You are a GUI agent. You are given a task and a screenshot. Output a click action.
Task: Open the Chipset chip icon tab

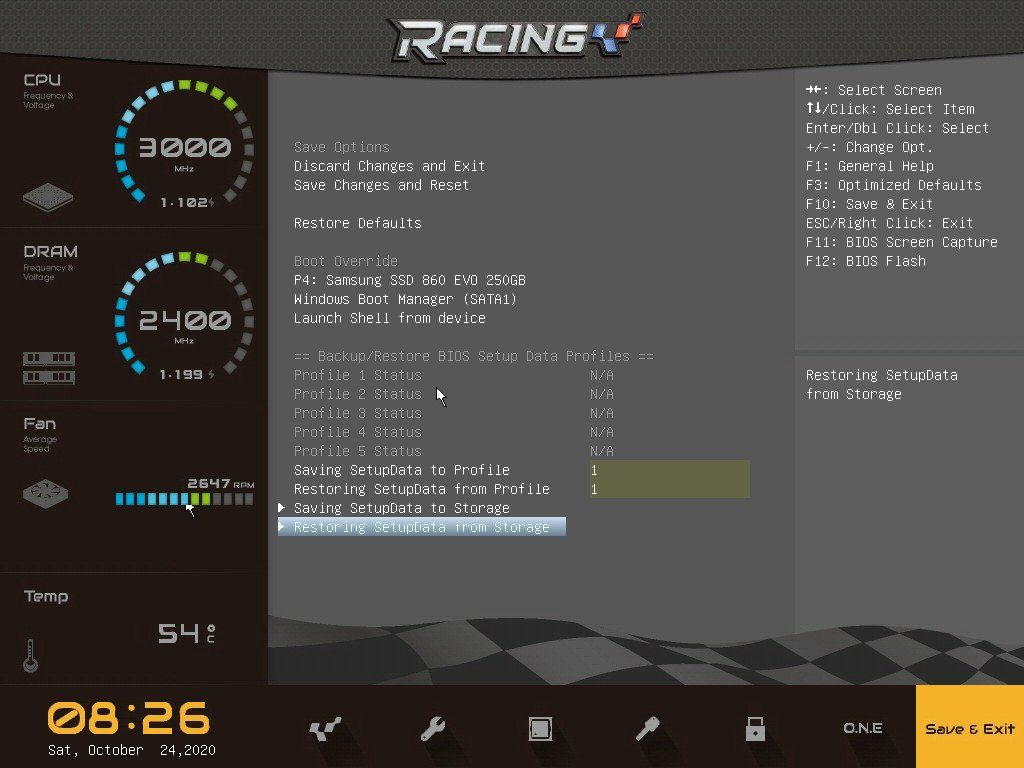point(540,729)
